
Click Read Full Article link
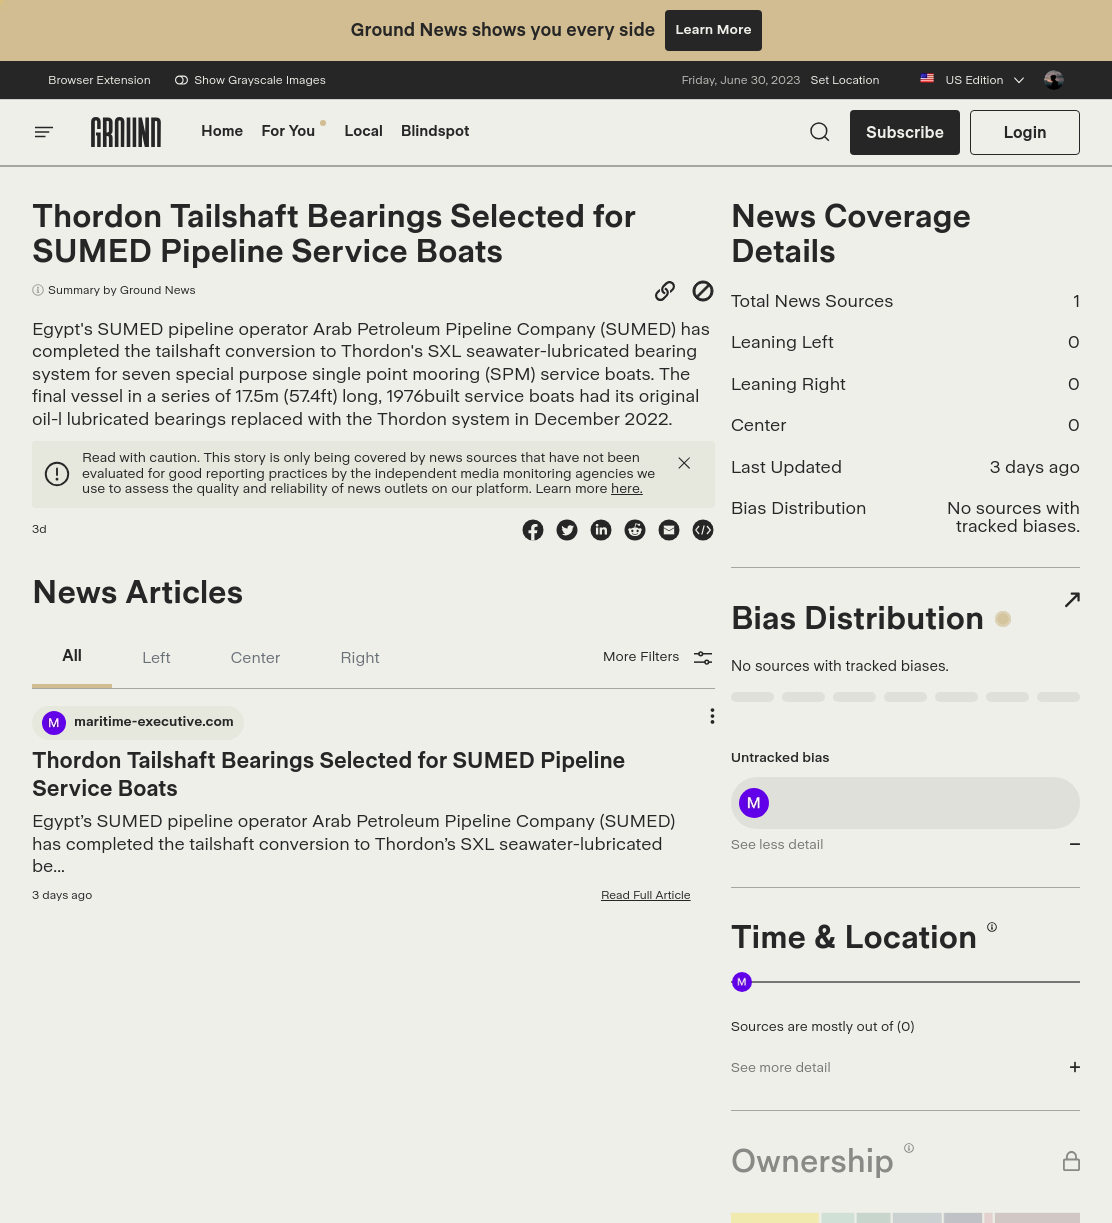pyautogui.click(x=646, y=895)
